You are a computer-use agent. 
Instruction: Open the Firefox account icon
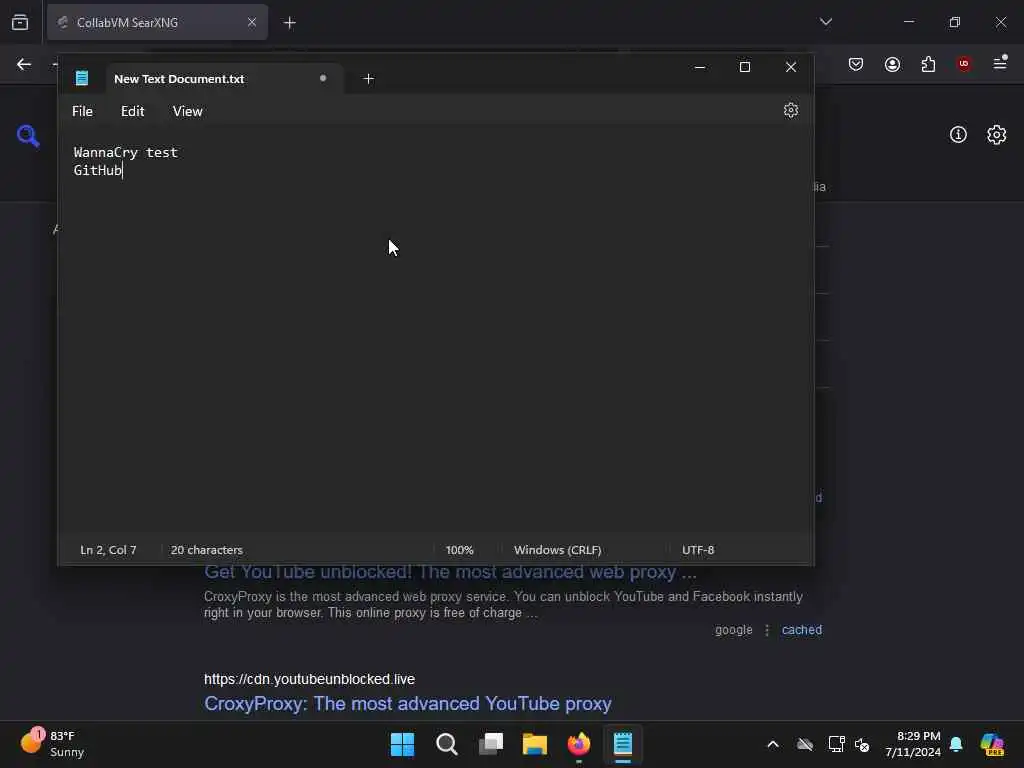coord(892,64)
